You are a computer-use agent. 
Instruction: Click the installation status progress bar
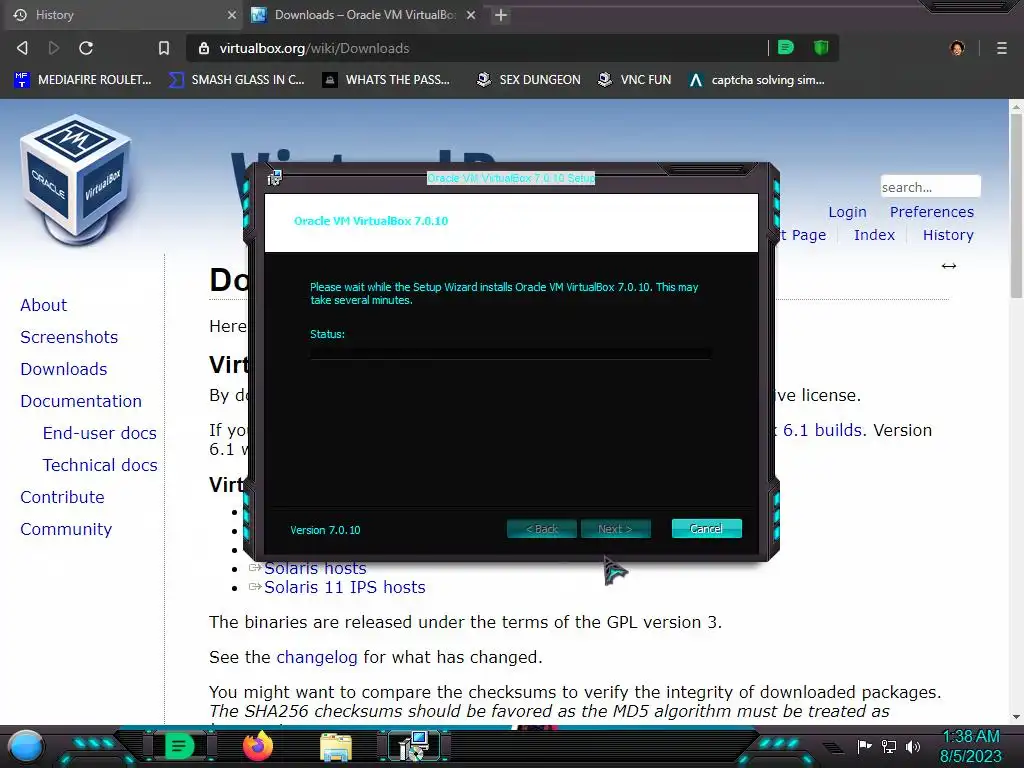pyautogui.click(x=511, y=354)
